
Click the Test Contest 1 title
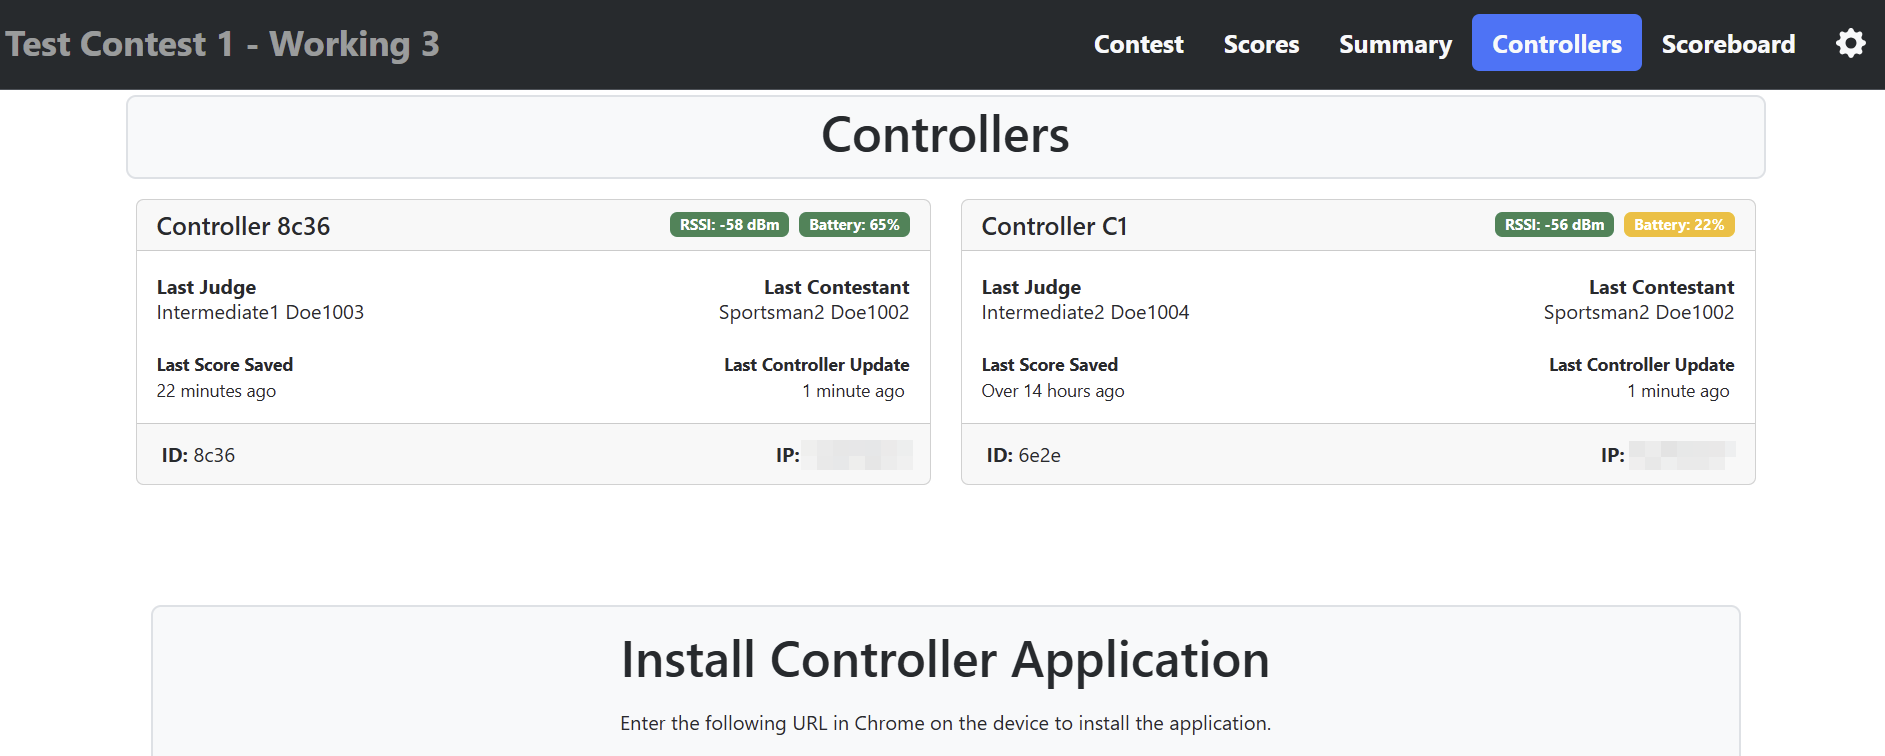pos(222,44)
